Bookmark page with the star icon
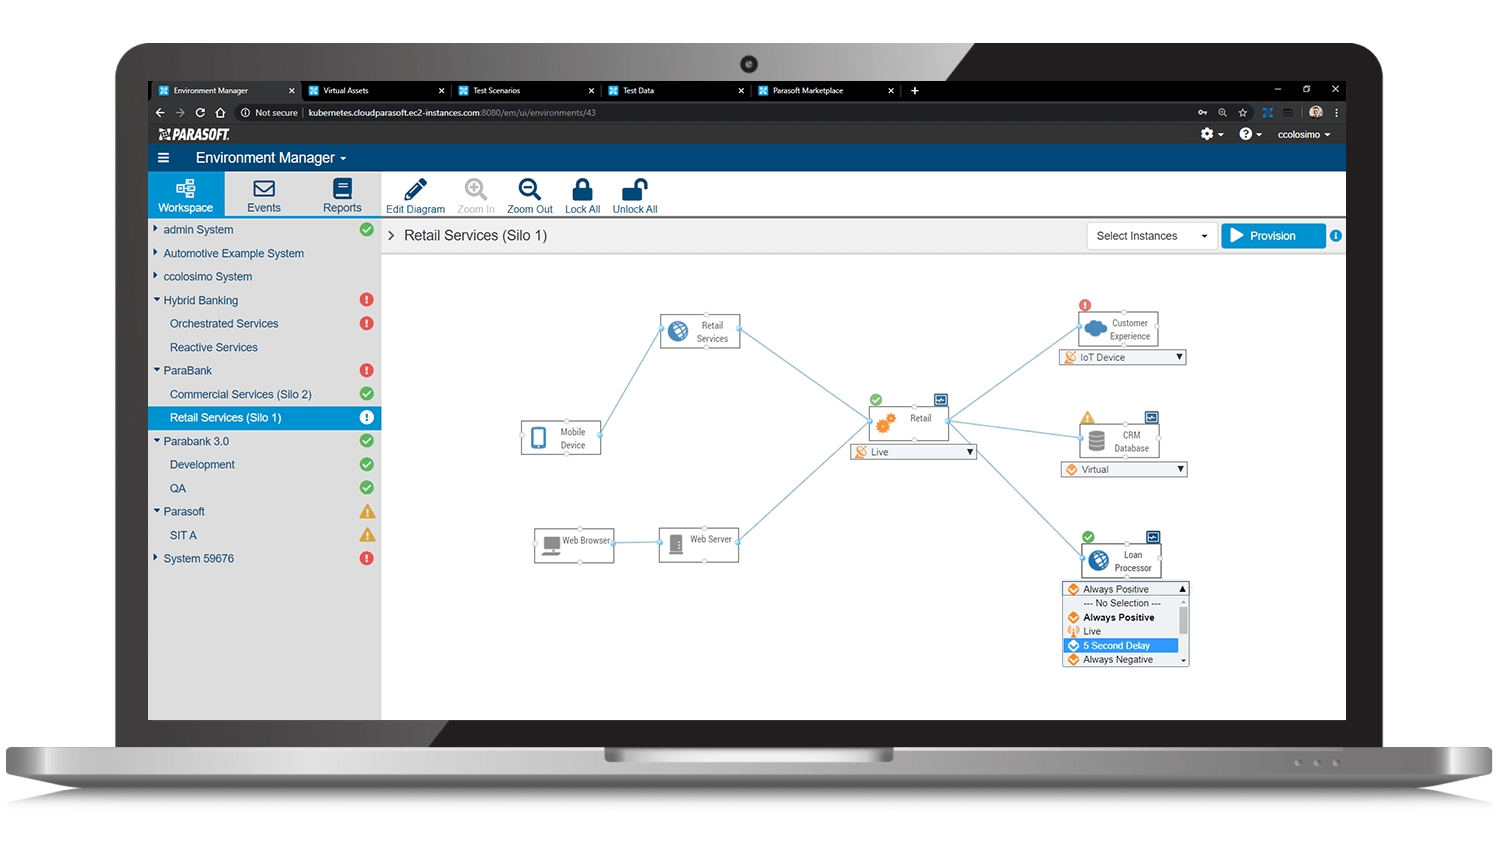The width and height of the screenshot is (1500, 843). 1243,113
